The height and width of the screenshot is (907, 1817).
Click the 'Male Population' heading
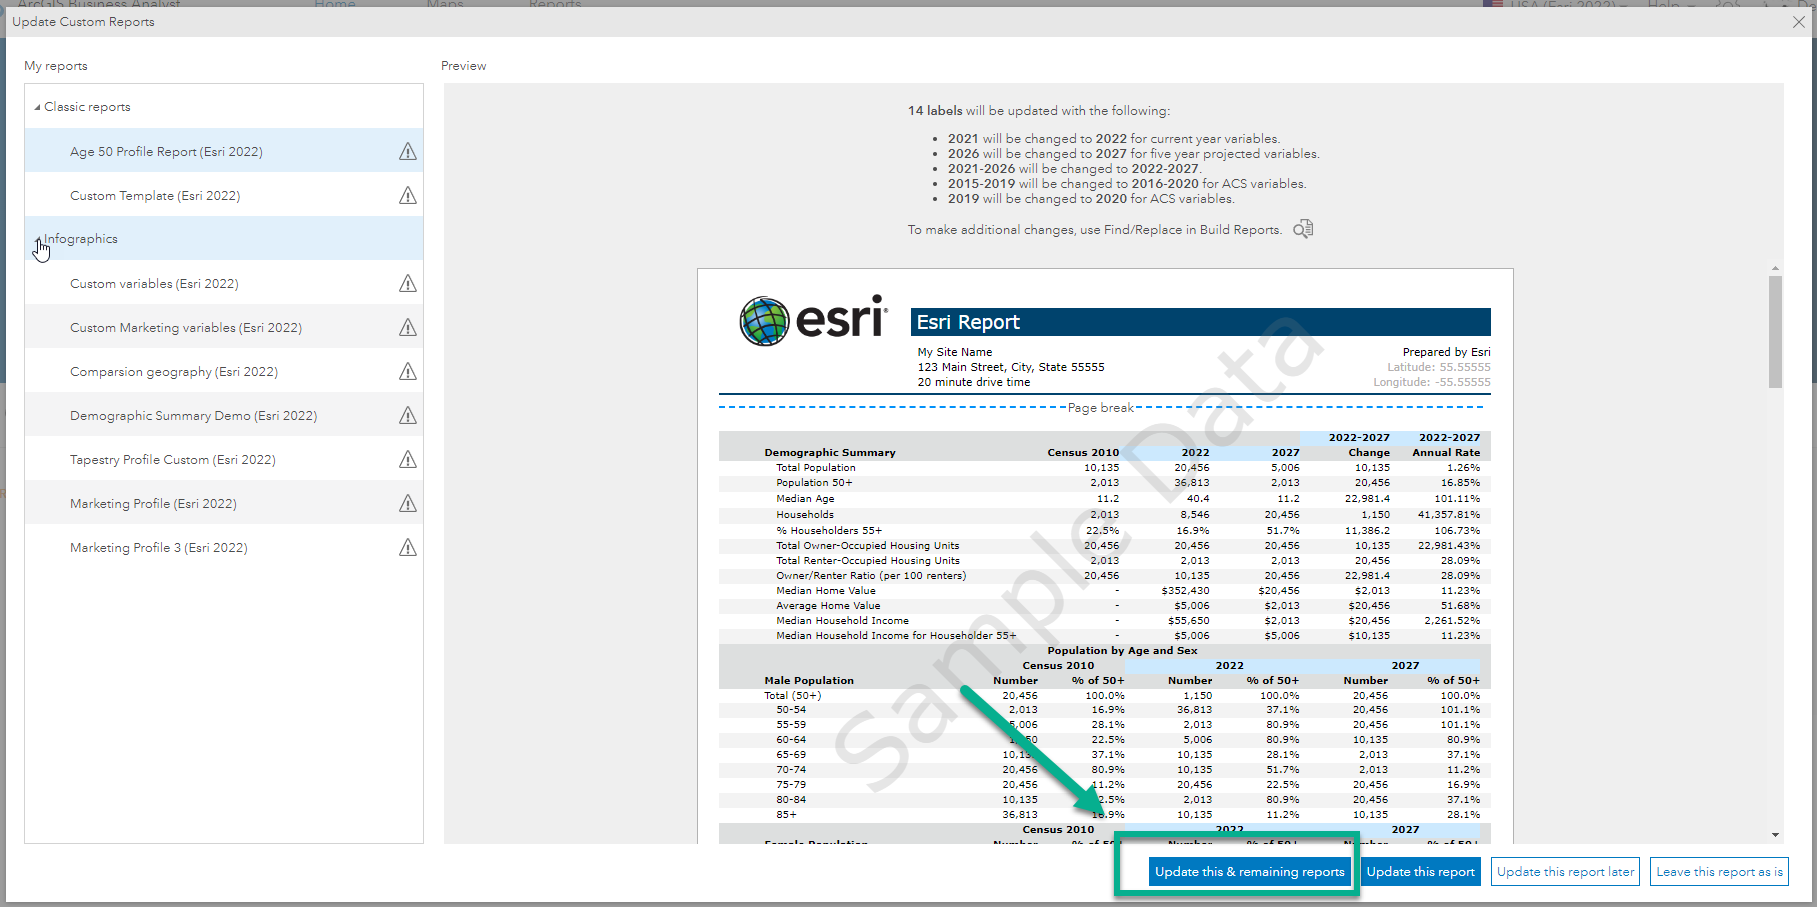coord(809,681)
